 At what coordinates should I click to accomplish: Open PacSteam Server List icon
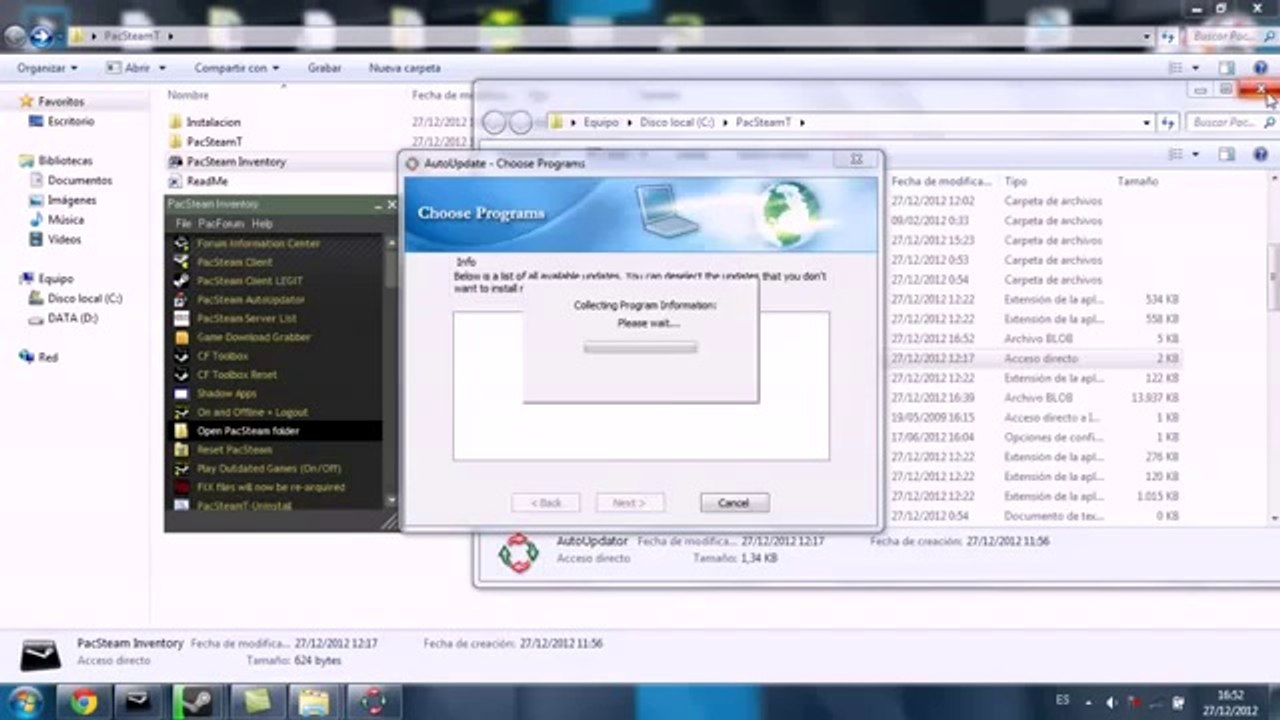(x=181, y=318)
